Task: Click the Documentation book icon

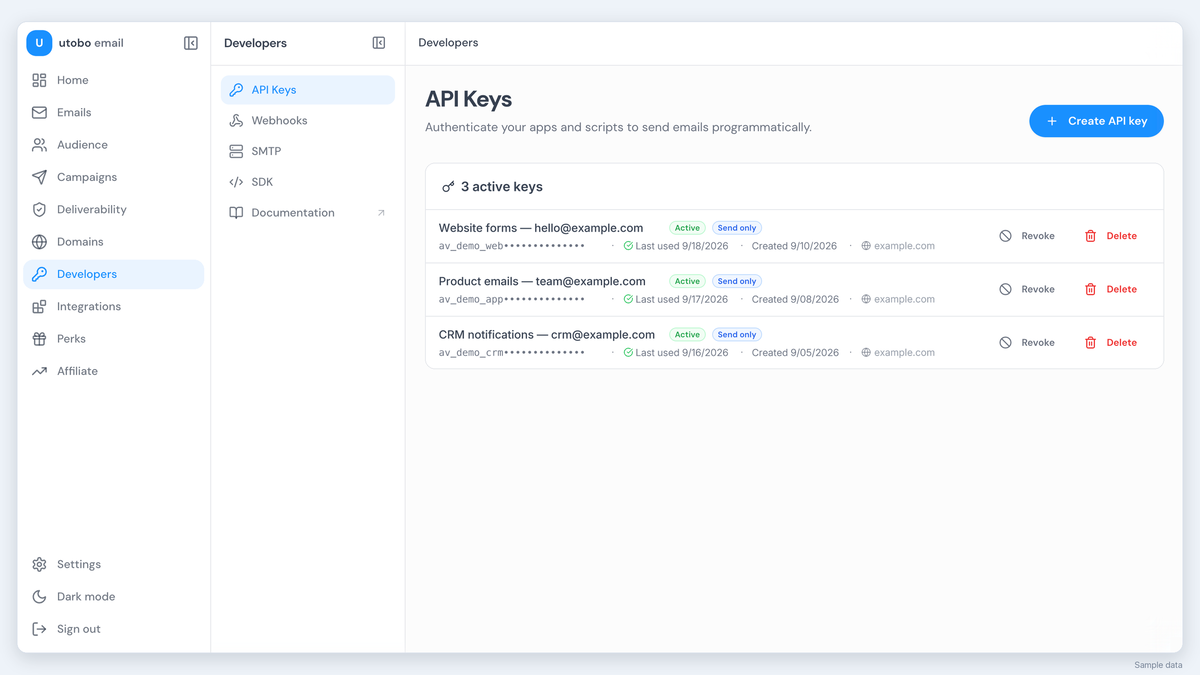Action: tap(236, 213)
